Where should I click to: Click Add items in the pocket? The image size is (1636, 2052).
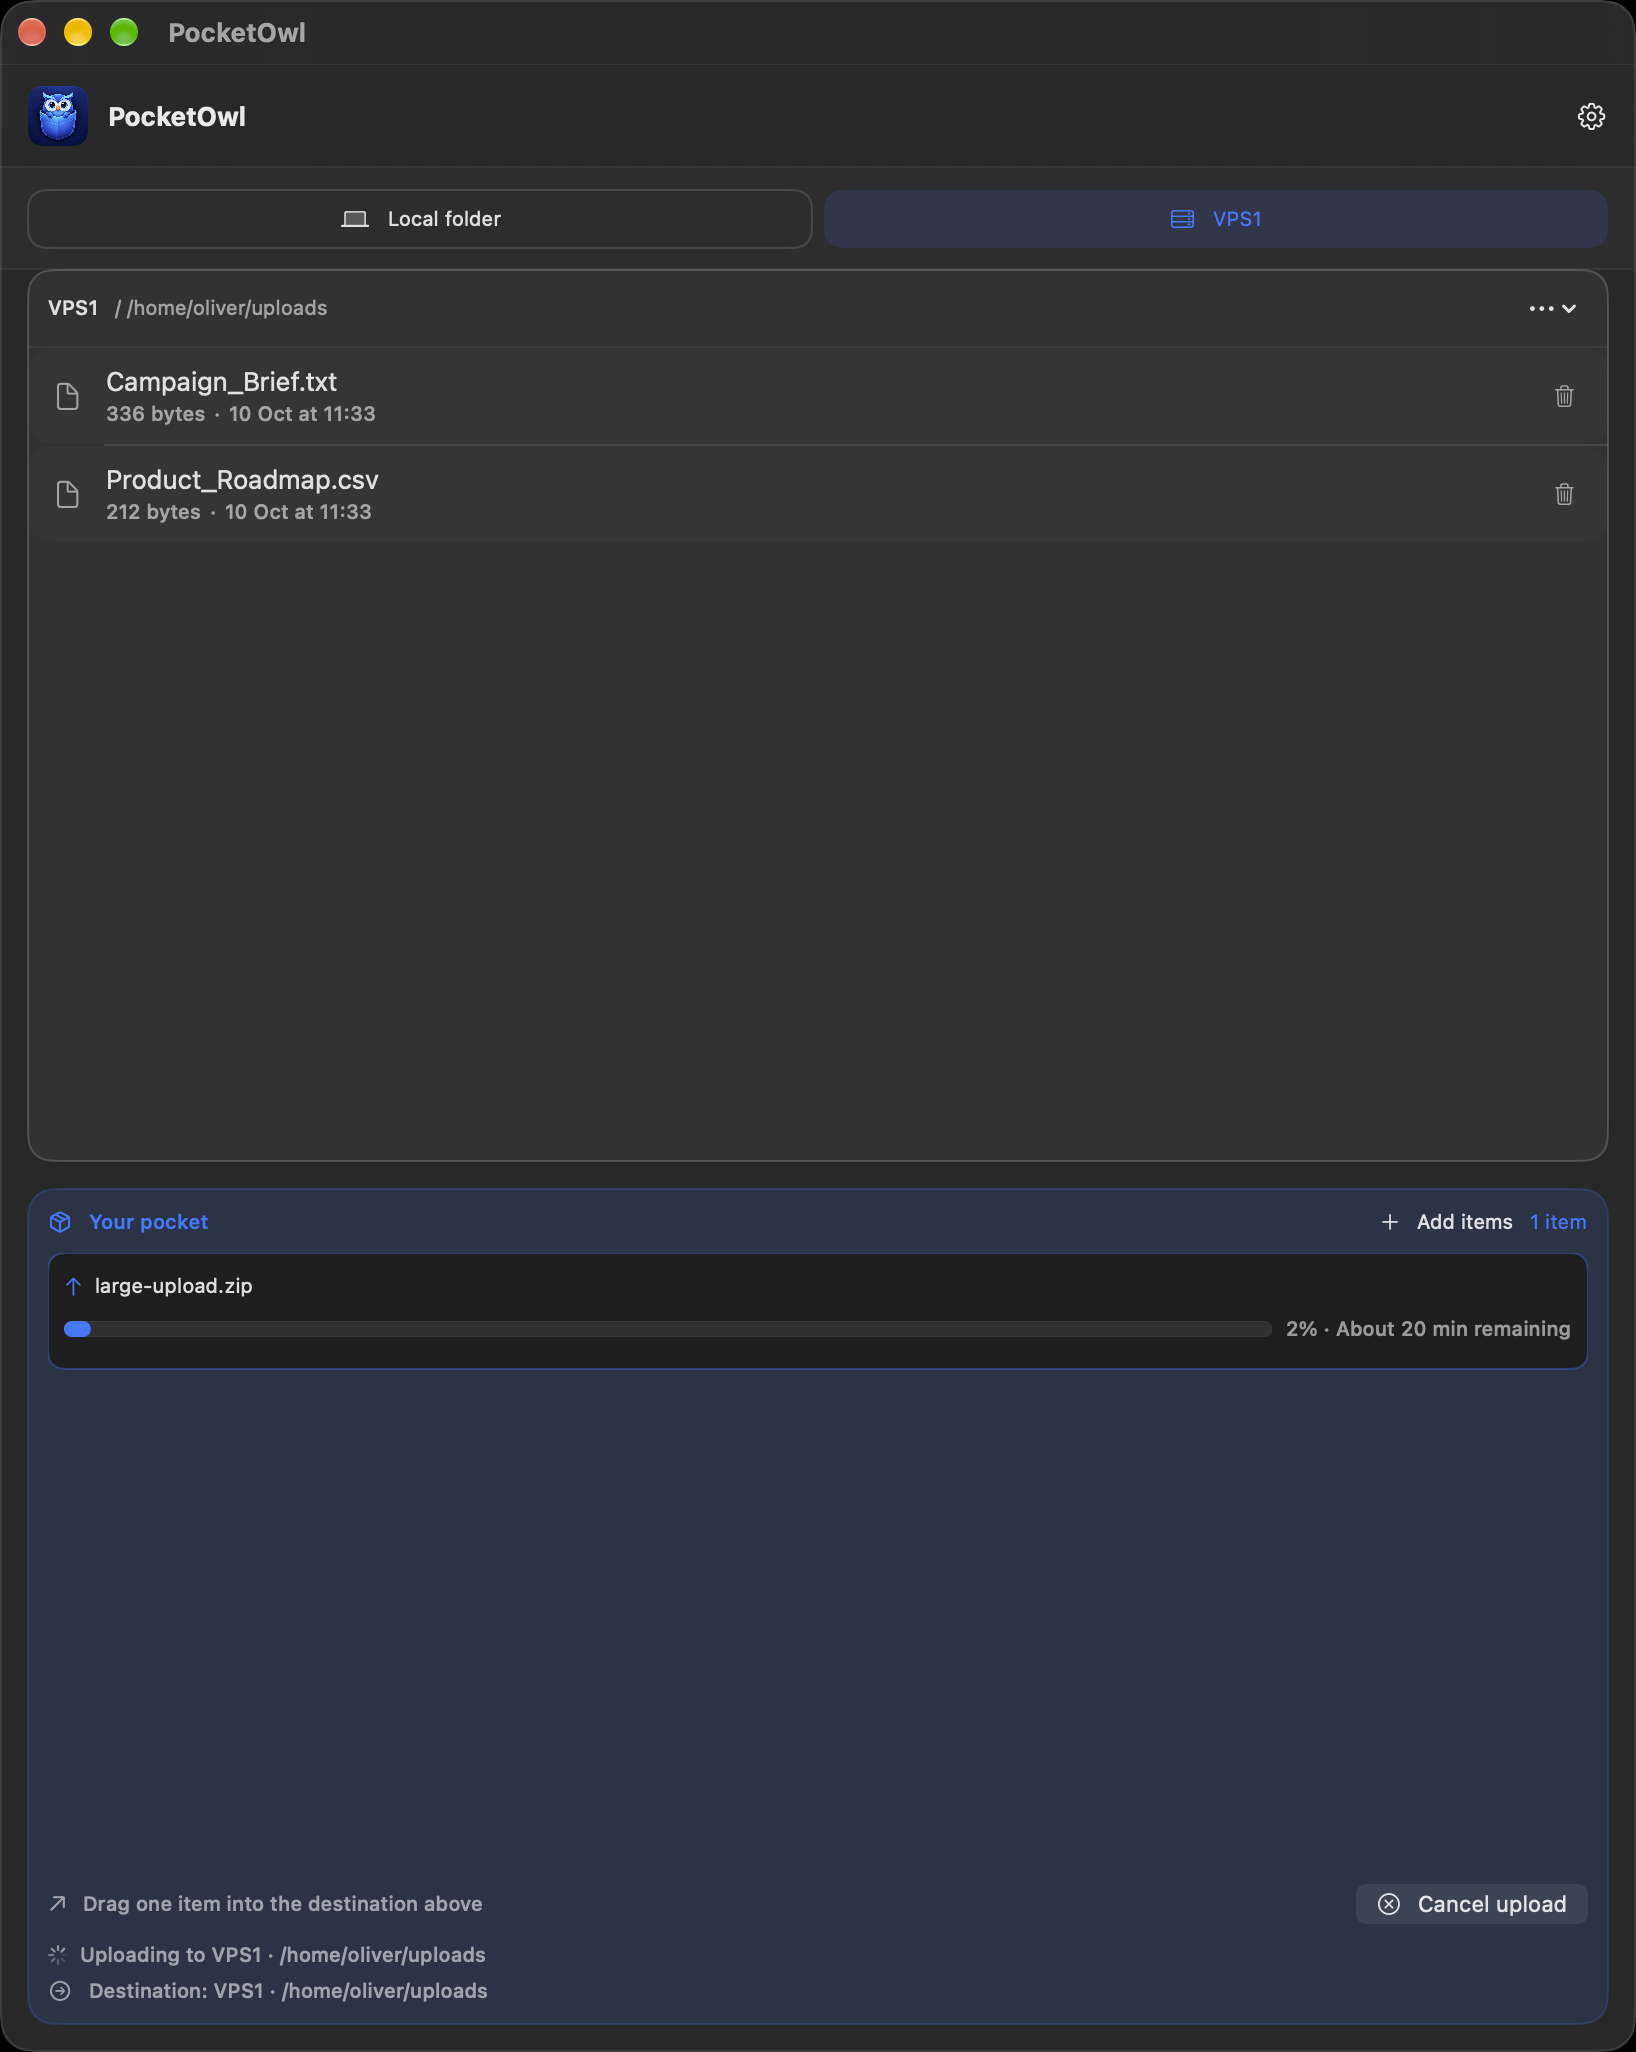[1447, 1222]
